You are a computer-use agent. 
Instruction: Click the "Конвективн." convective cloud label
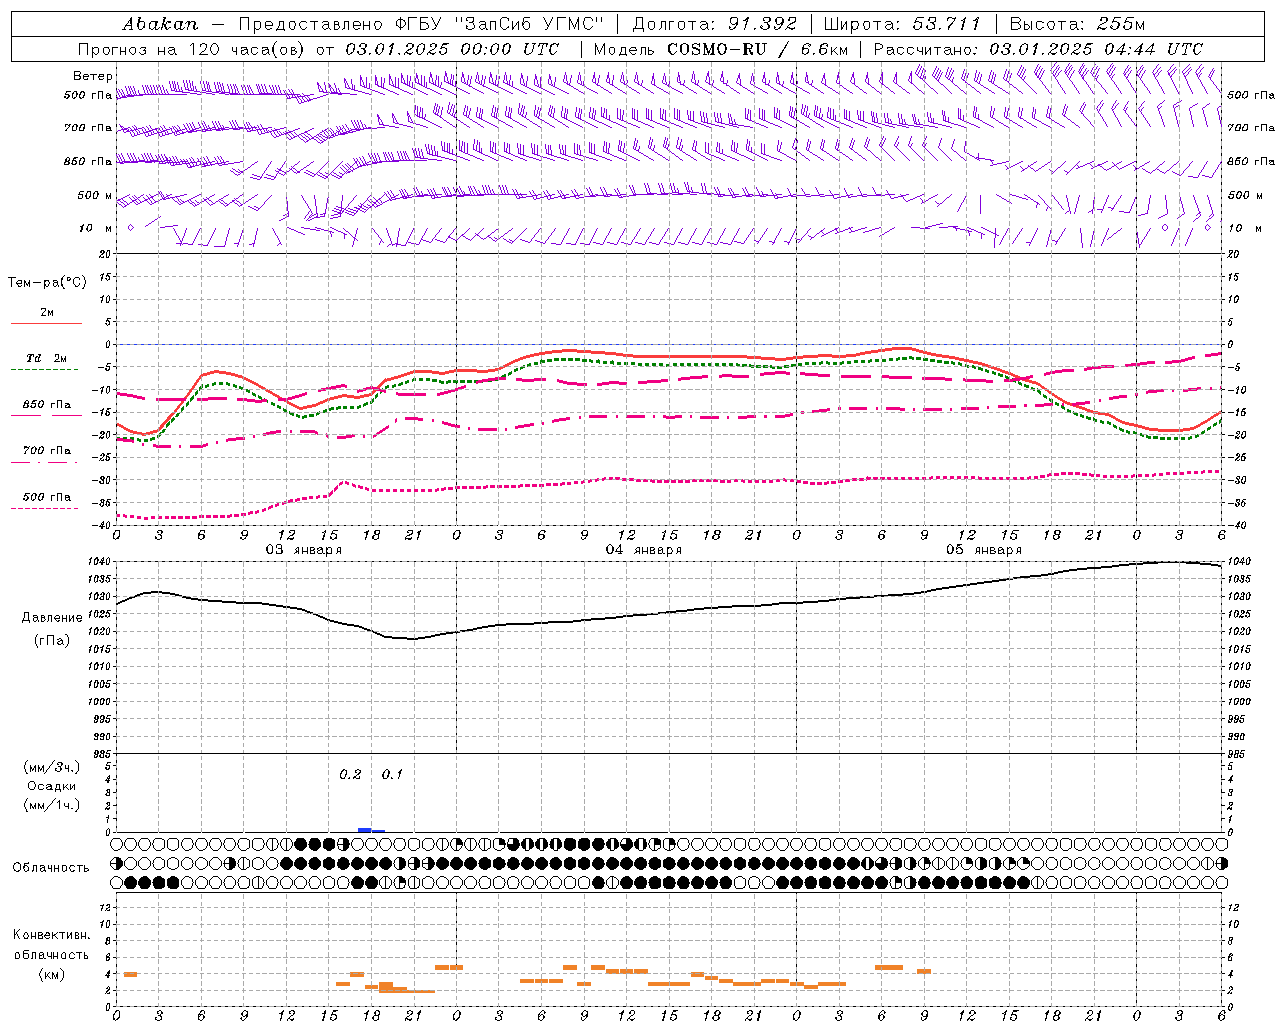tap(51, 935)
